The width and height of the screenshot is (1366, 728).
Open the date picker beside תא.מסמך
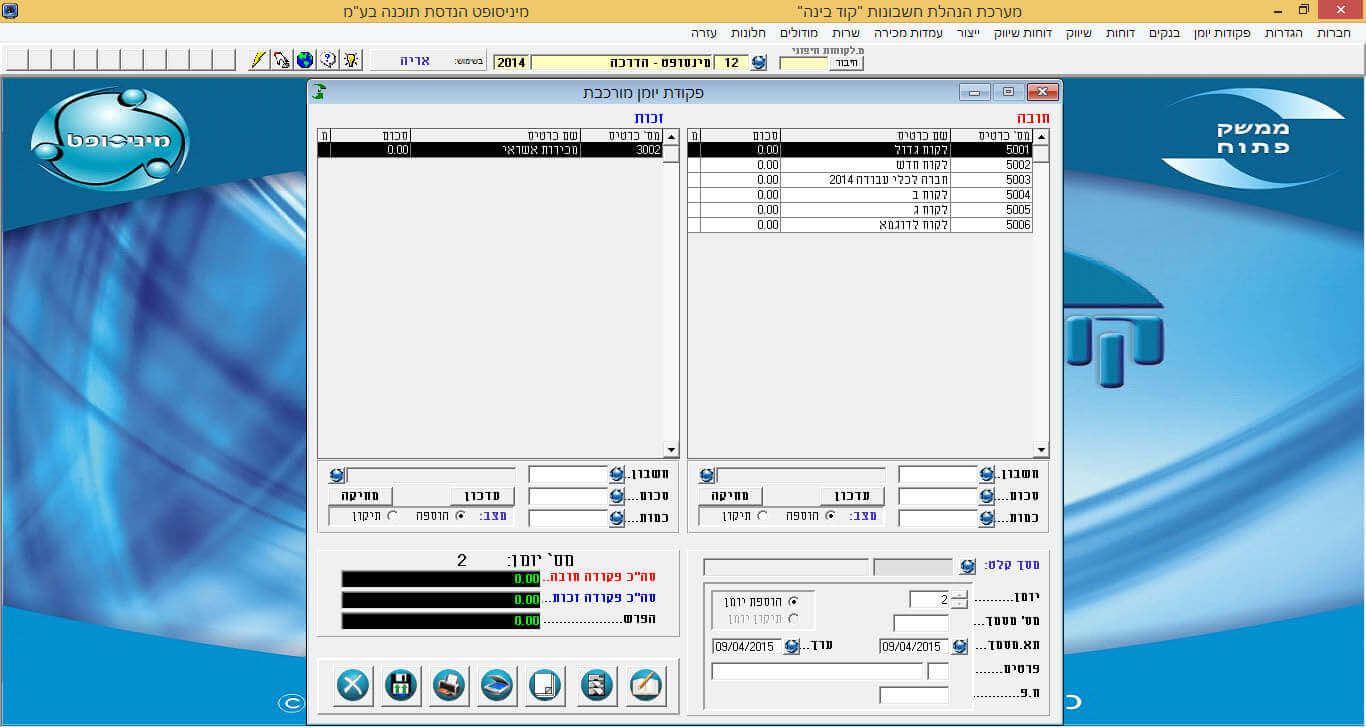tap(960, 646)
